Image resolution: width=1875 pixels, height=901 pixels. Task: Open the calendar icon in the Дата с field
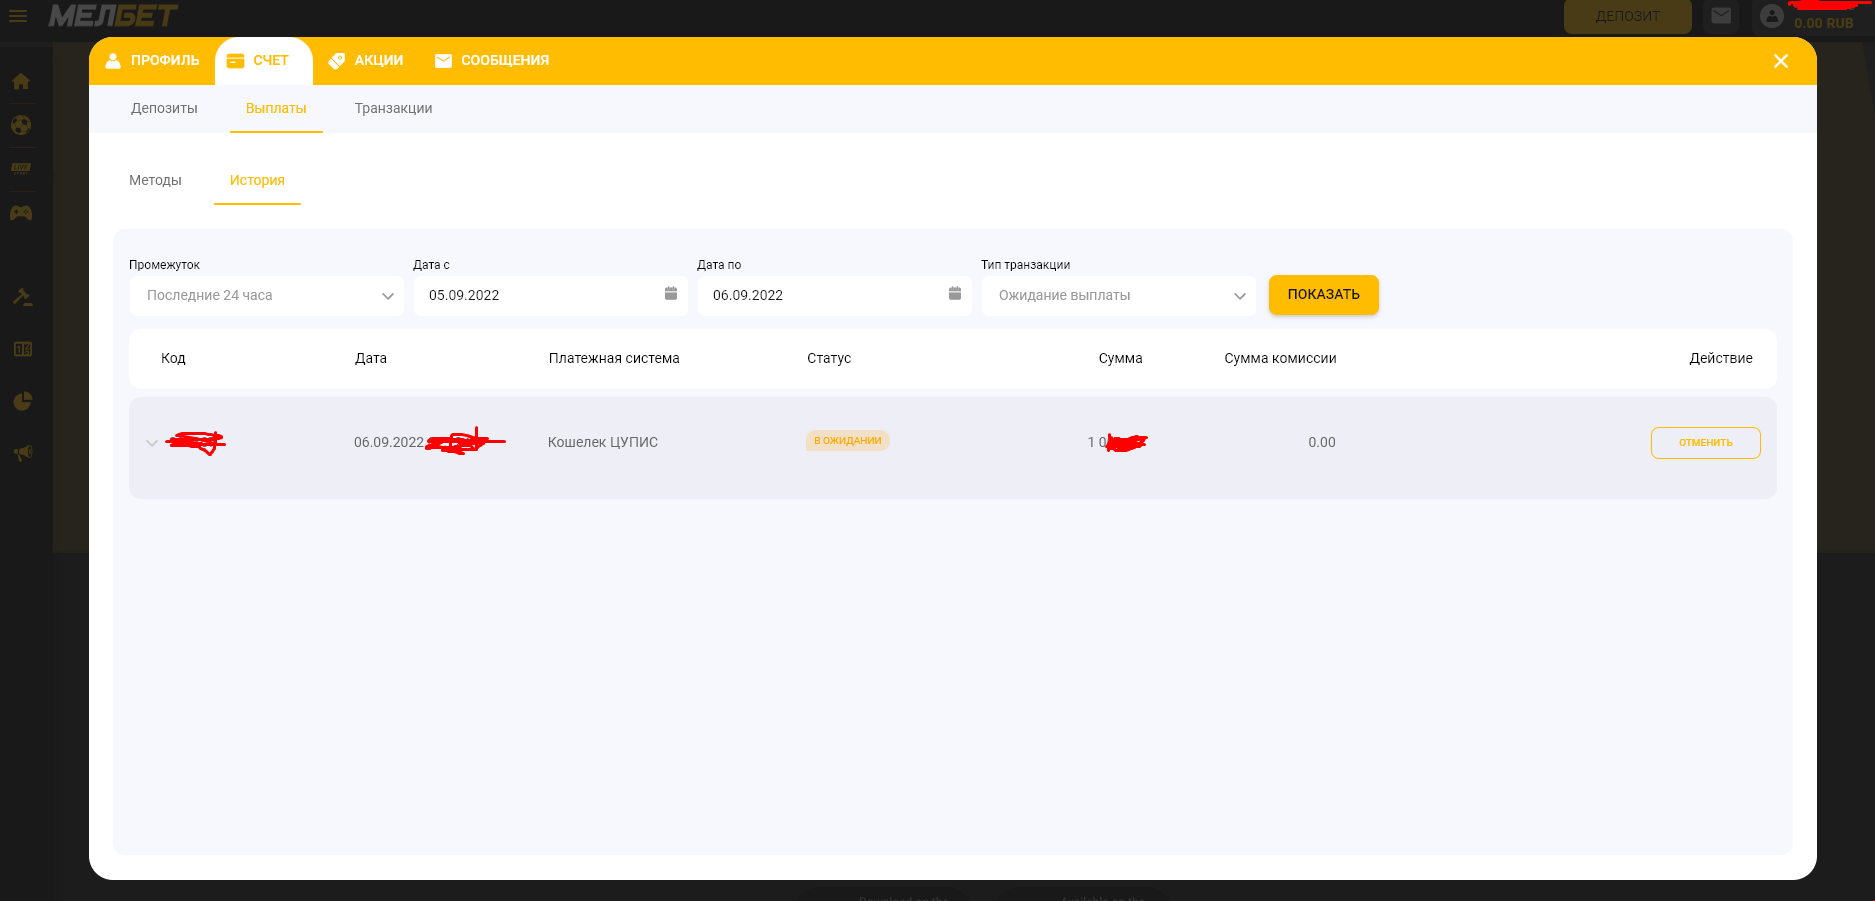[x=671, y=294]
